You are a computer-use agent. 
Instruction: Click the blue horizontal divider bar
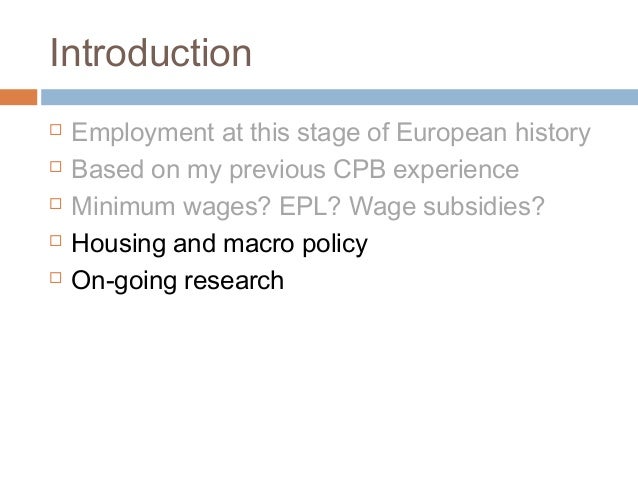coord(339,97)
